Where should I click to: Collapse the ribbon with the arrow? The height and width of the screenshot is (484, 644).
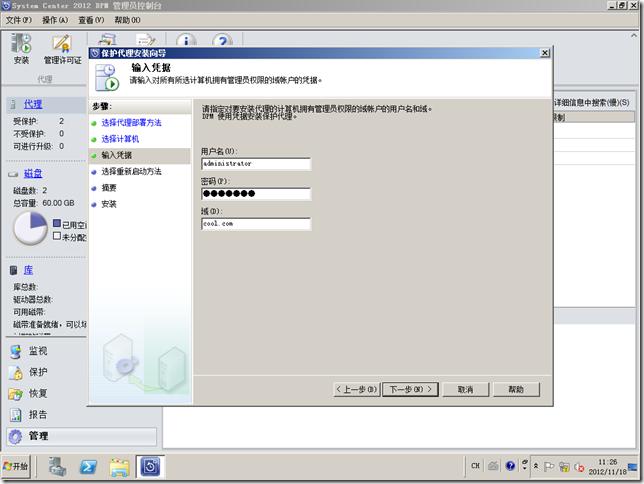(633, 36)
